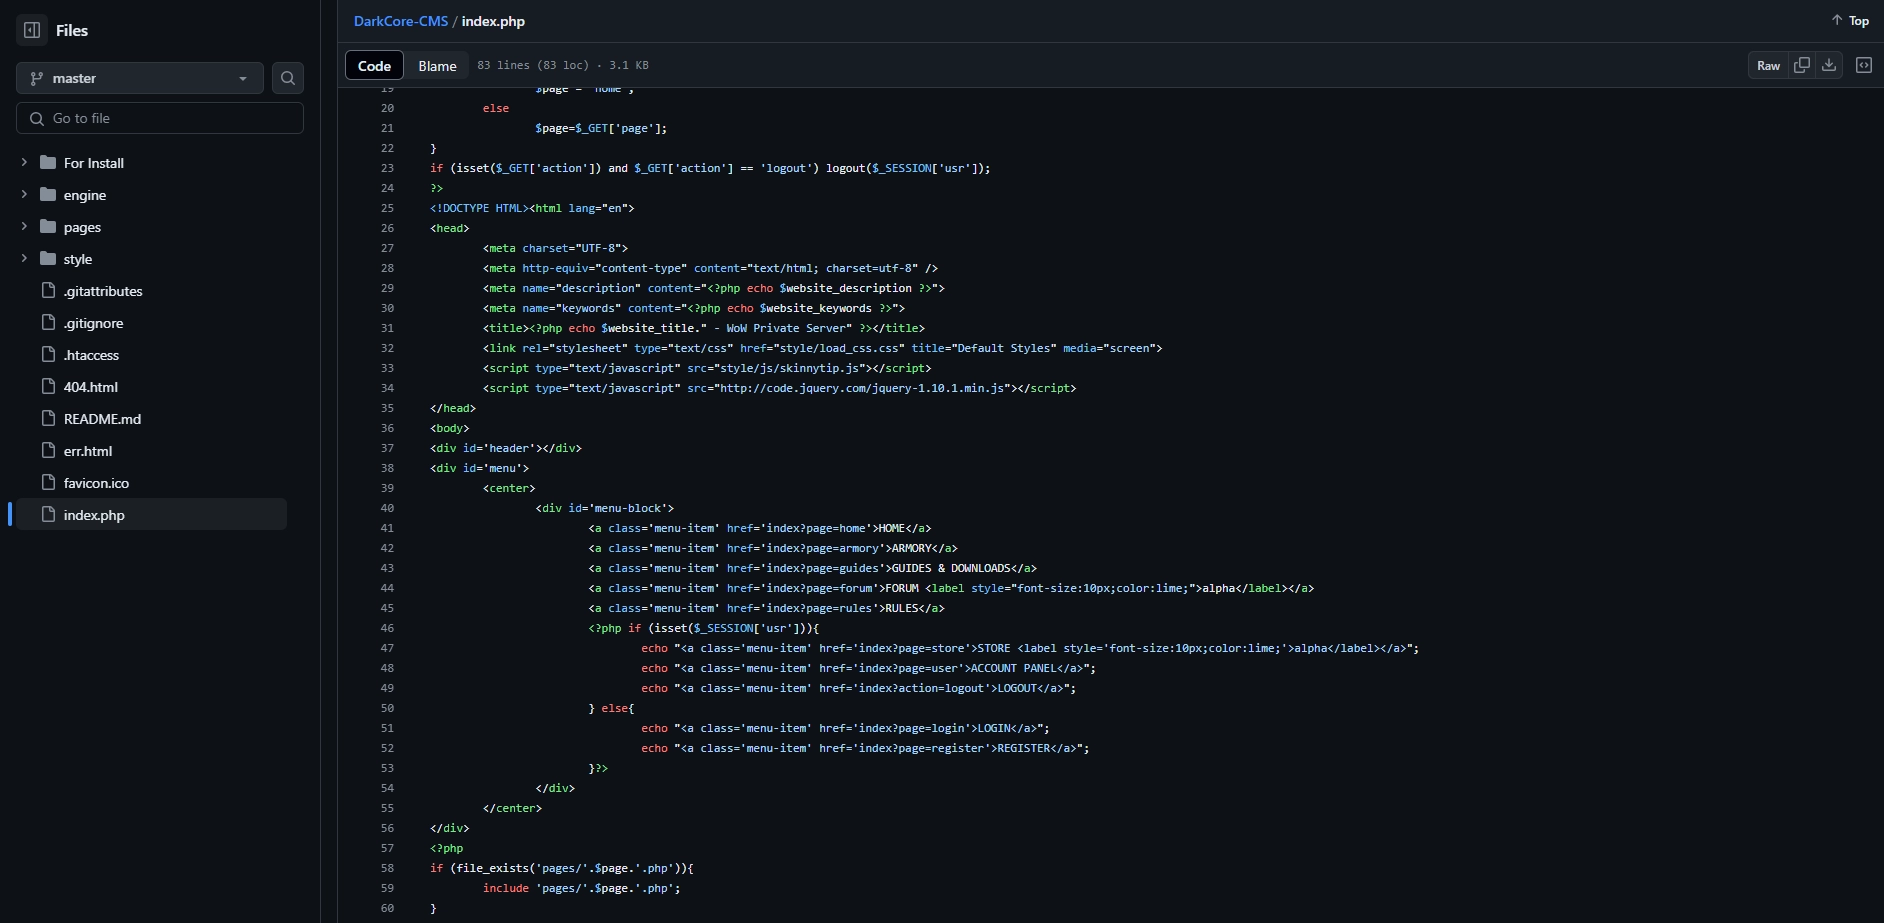The width and height of the screenshot is (1884, 923).
Task: Copy raw file contents icon
Action: pos(1802,65)
